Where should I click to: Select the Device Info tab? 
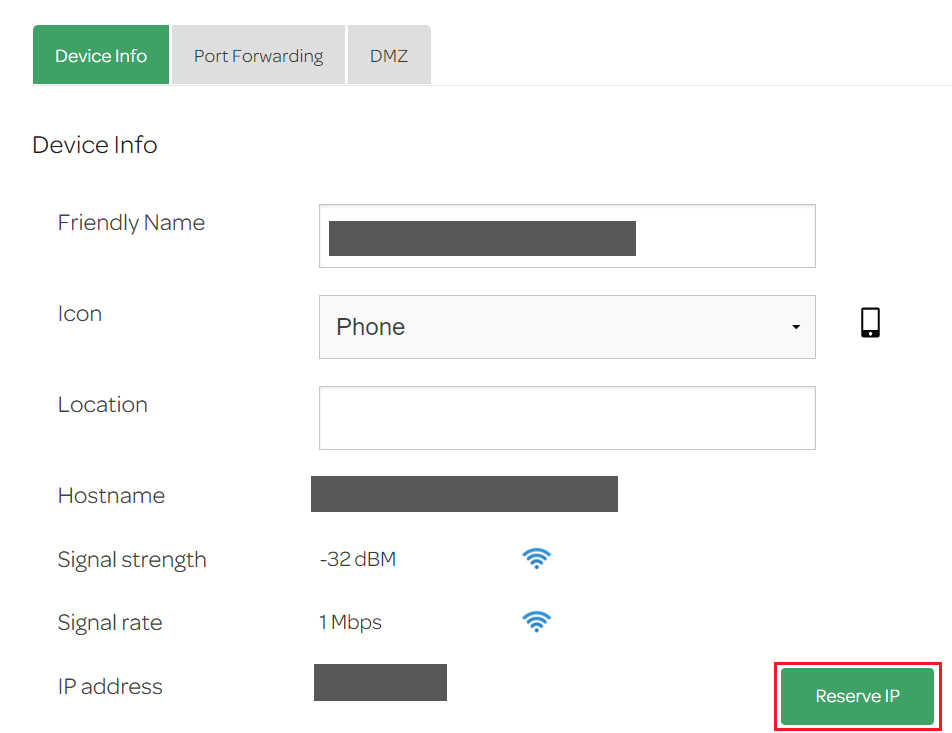[x=100, y=55]
